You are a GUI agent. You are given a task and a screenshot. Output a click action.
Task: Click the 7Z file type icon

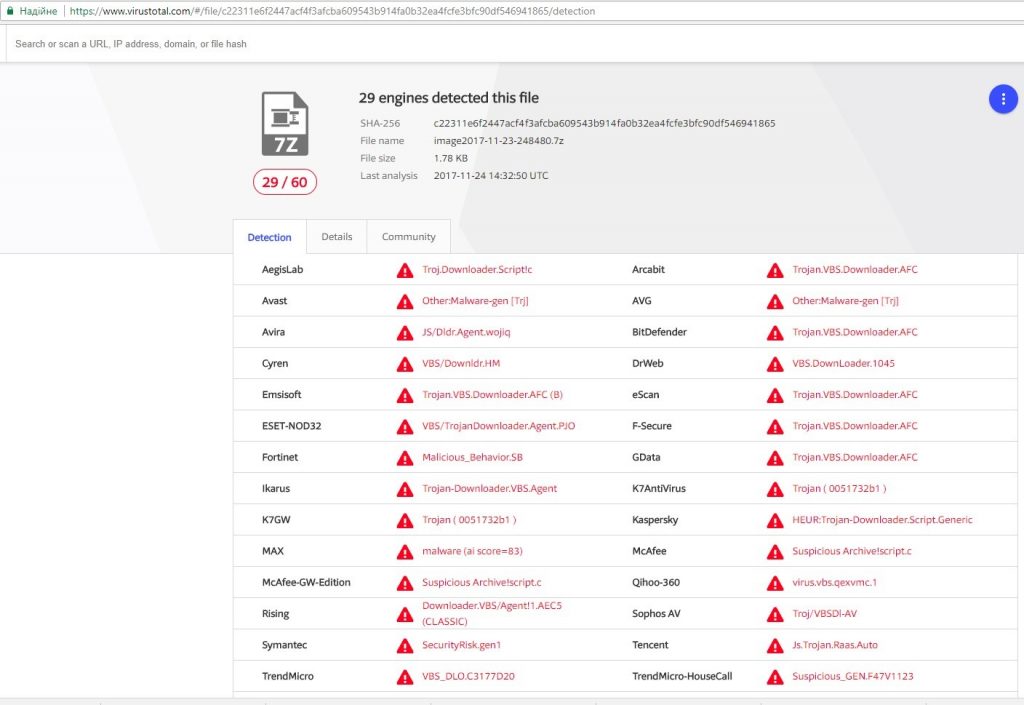[x=285, y=124]
